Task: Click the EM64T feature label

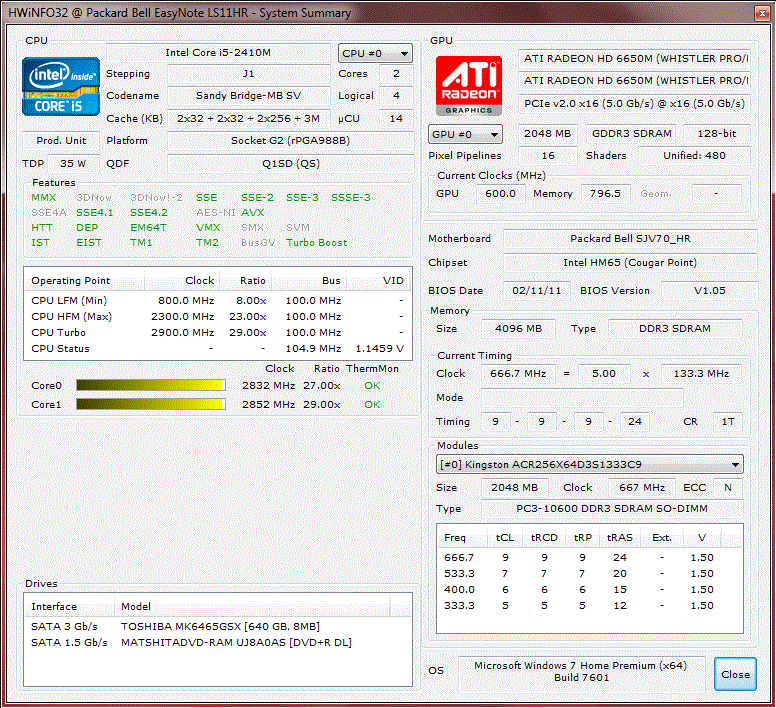Action: coord(148,228)
